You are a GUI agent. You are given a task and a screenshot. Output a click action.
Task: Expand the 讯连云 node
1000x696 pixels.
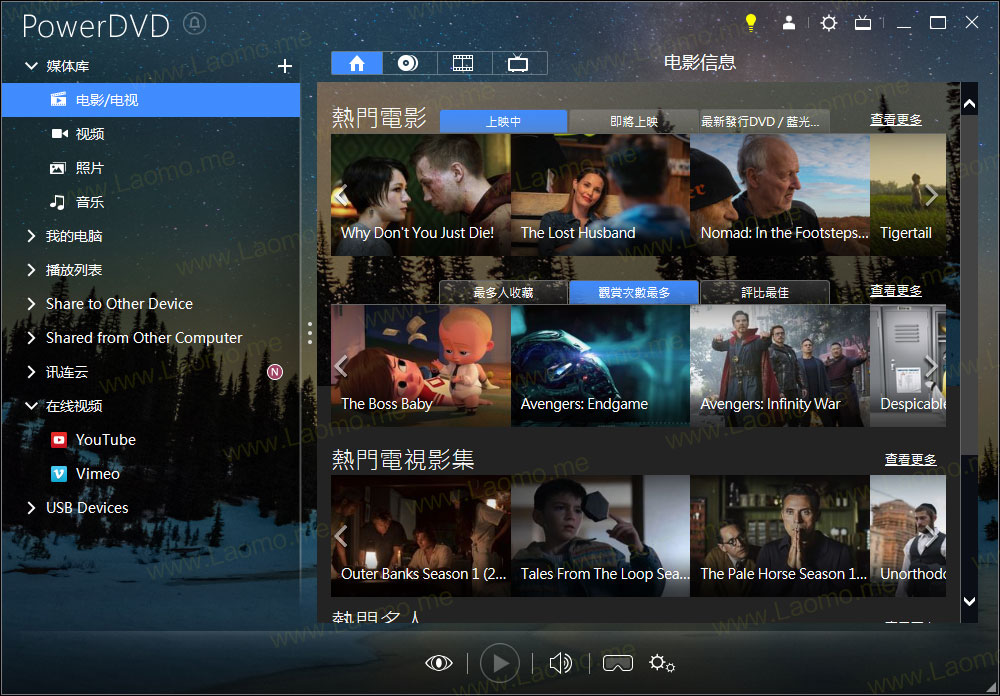click(31, 372)
